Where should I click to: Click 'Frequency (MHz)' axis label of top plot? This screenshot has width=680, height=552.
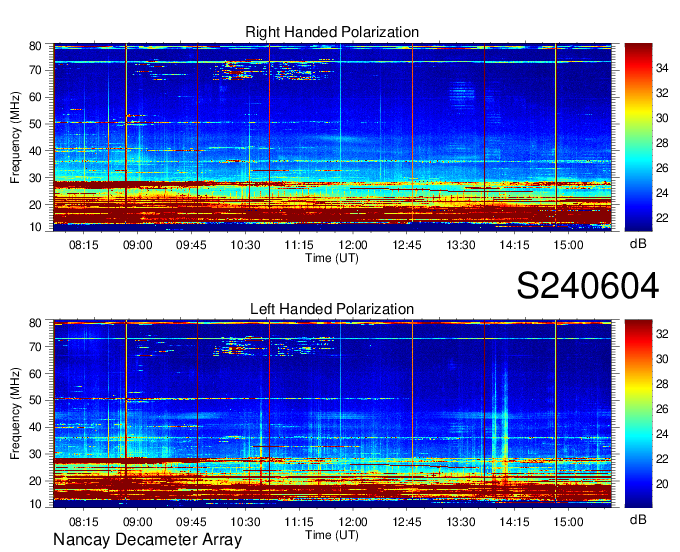coord(15,137)
